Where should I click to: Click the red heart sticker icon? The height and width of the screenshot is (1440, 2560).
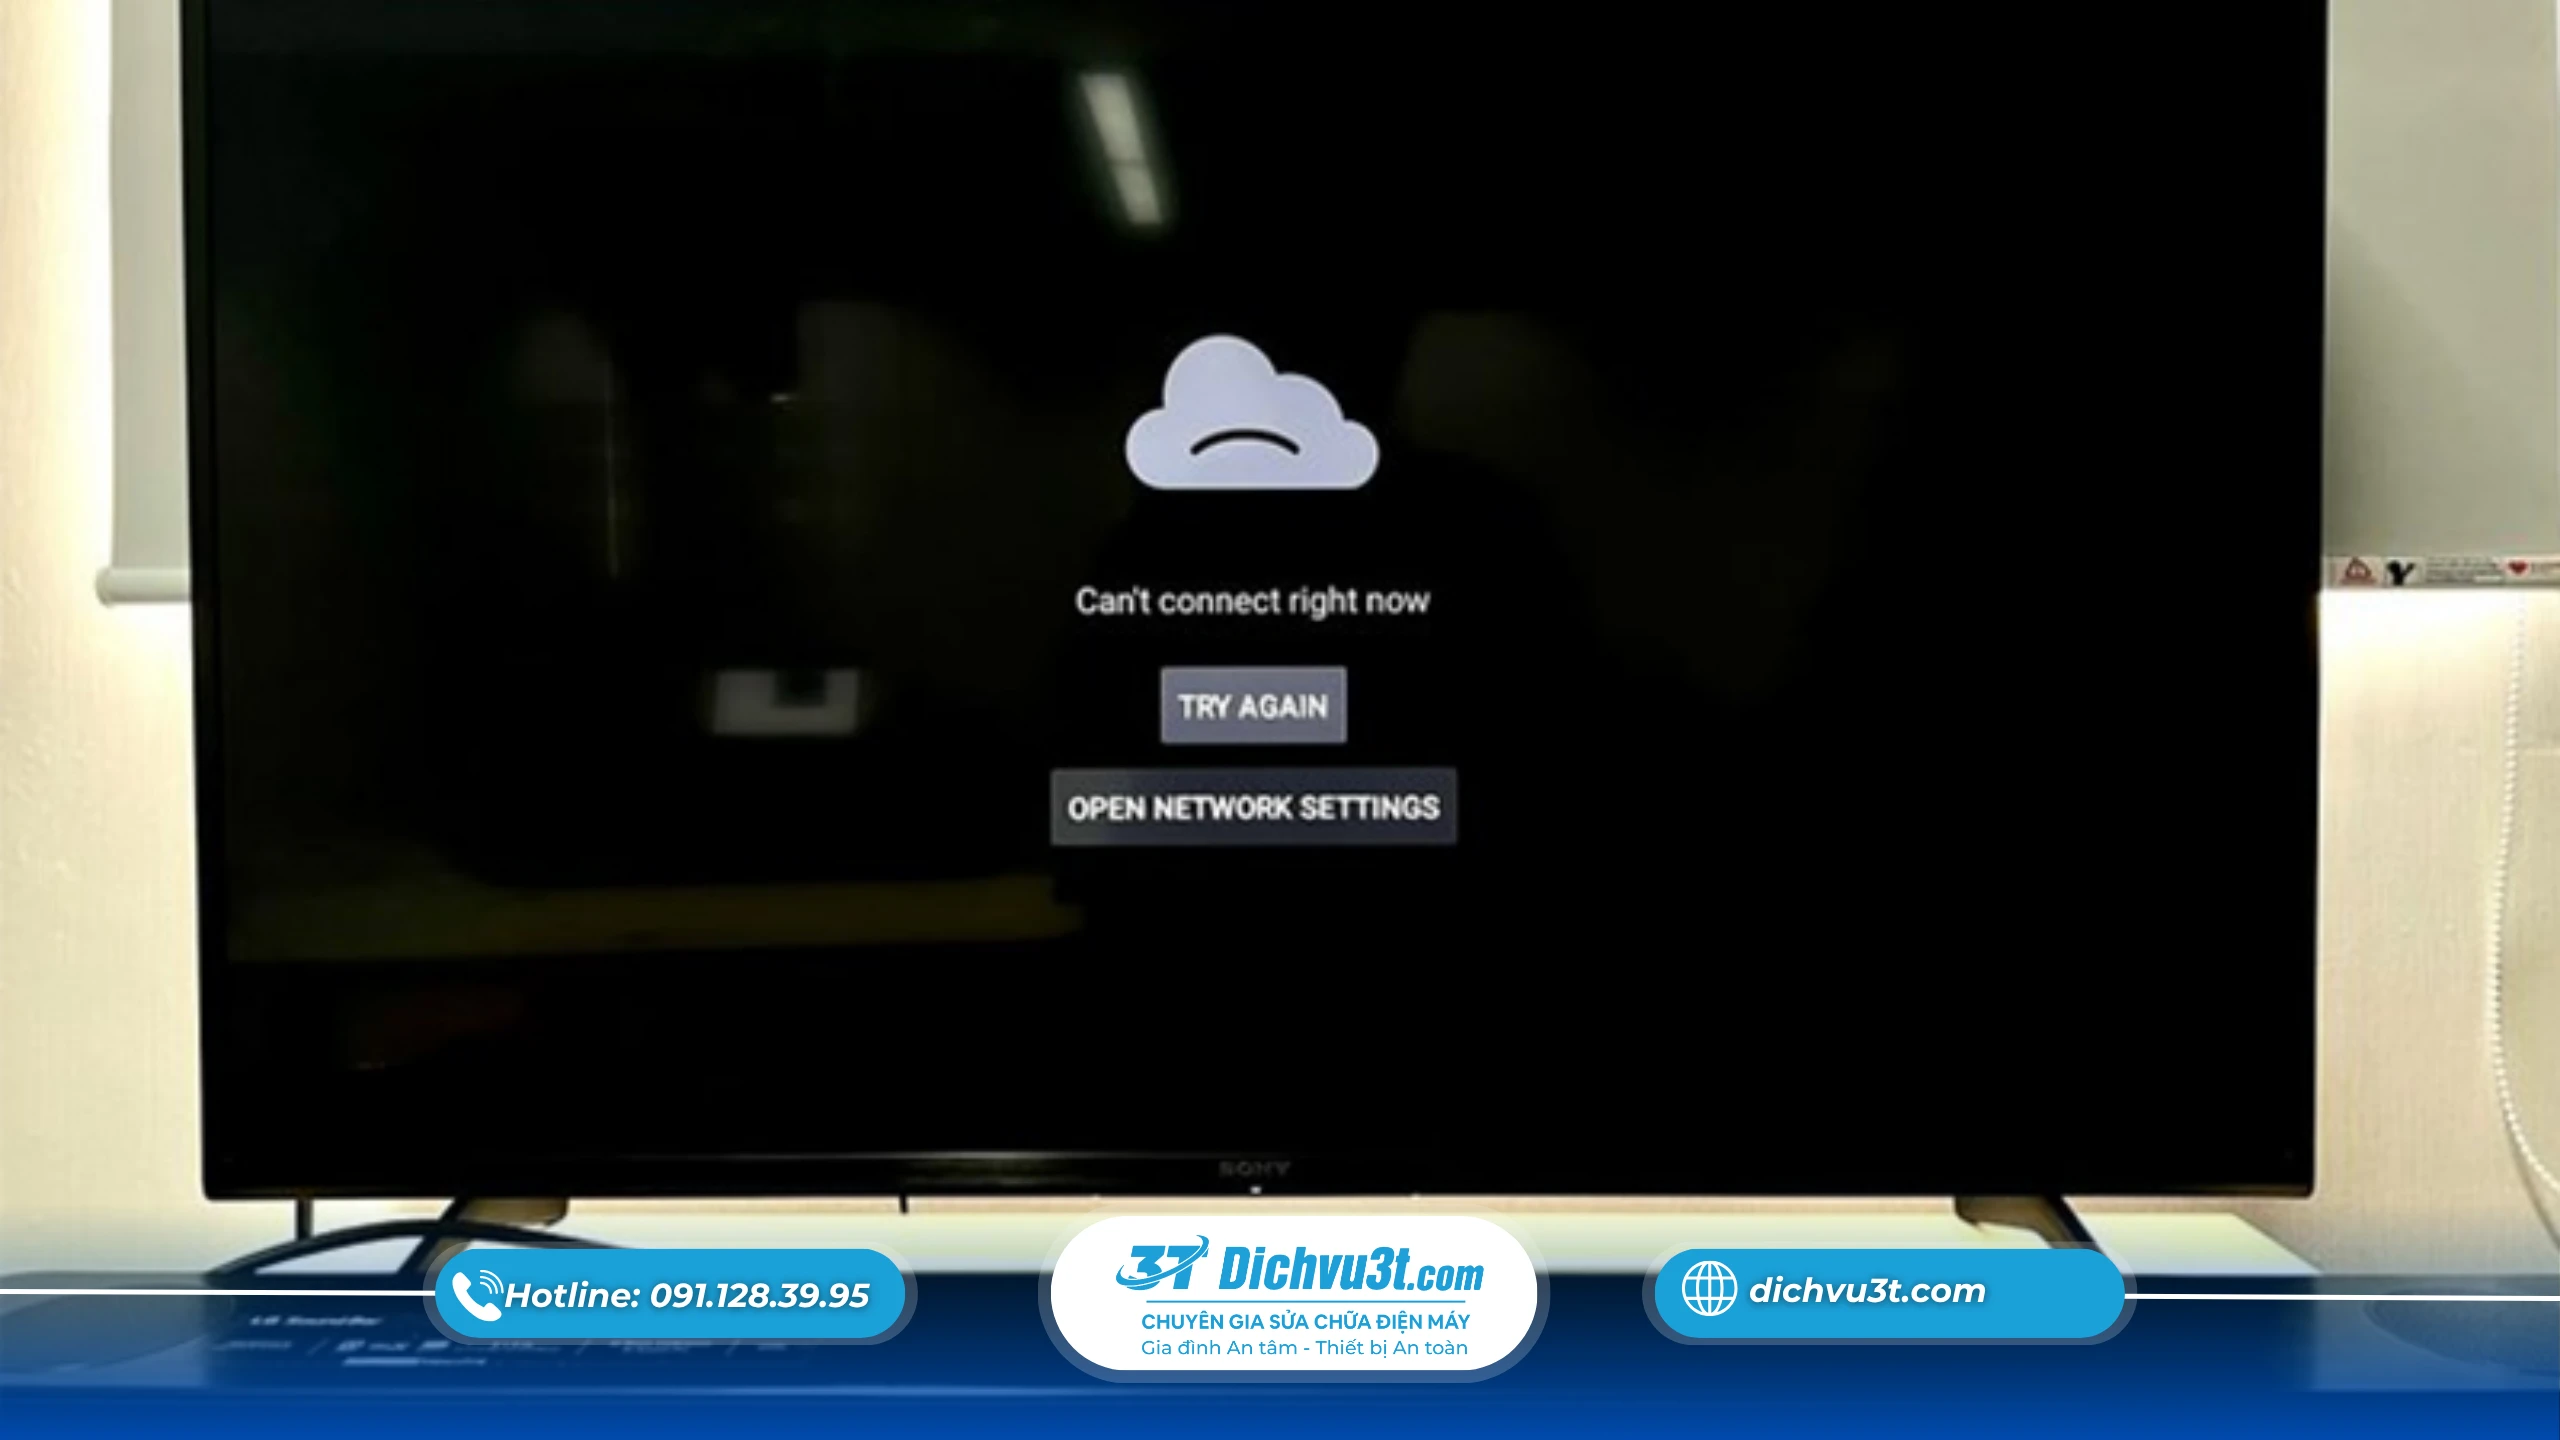click(x=2518, y=568)
